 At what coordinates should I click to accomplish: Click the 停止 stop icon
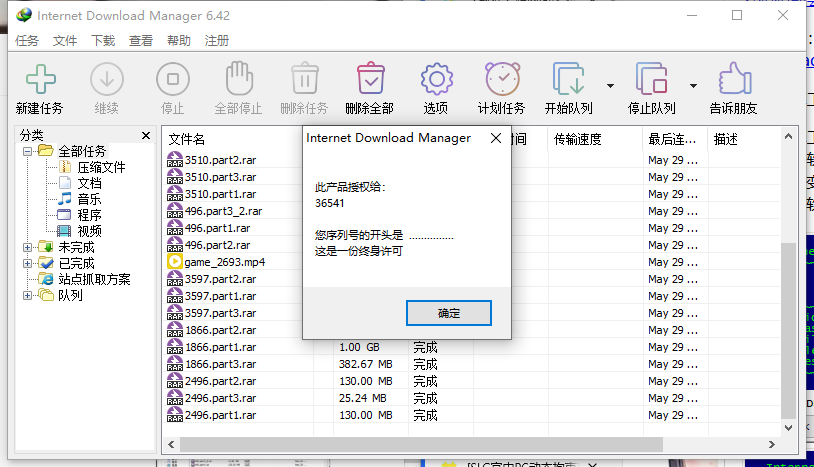pyautogui.click(x=173, y=79)
